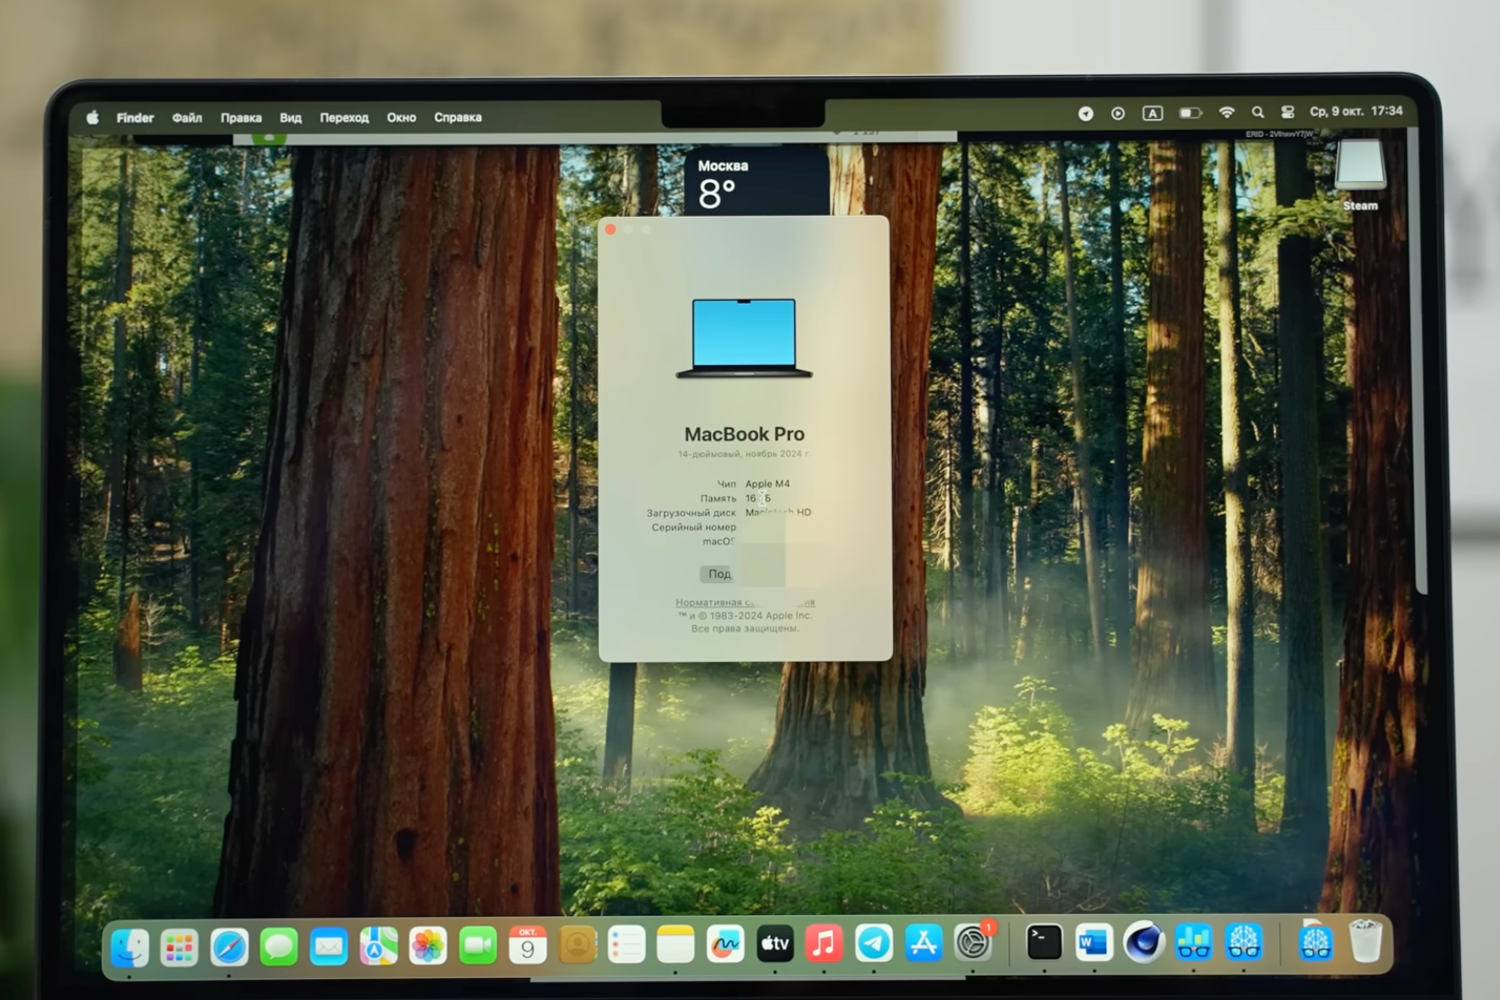Click the Загрузочный диск label
This screenshot has width=1500, height=1000.
click(x=691, y=513)
